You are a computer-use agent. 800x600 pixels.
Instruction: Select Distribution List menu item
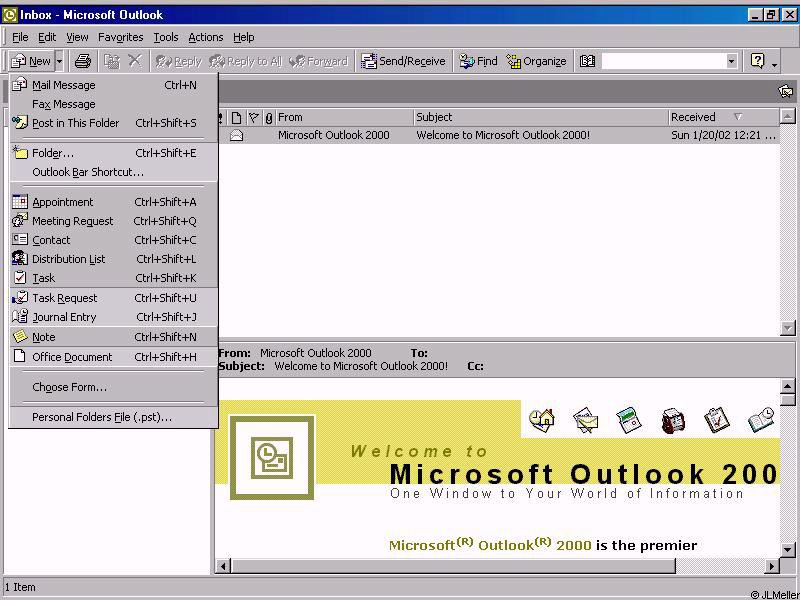pyautogui.click(x=113, y=259)
